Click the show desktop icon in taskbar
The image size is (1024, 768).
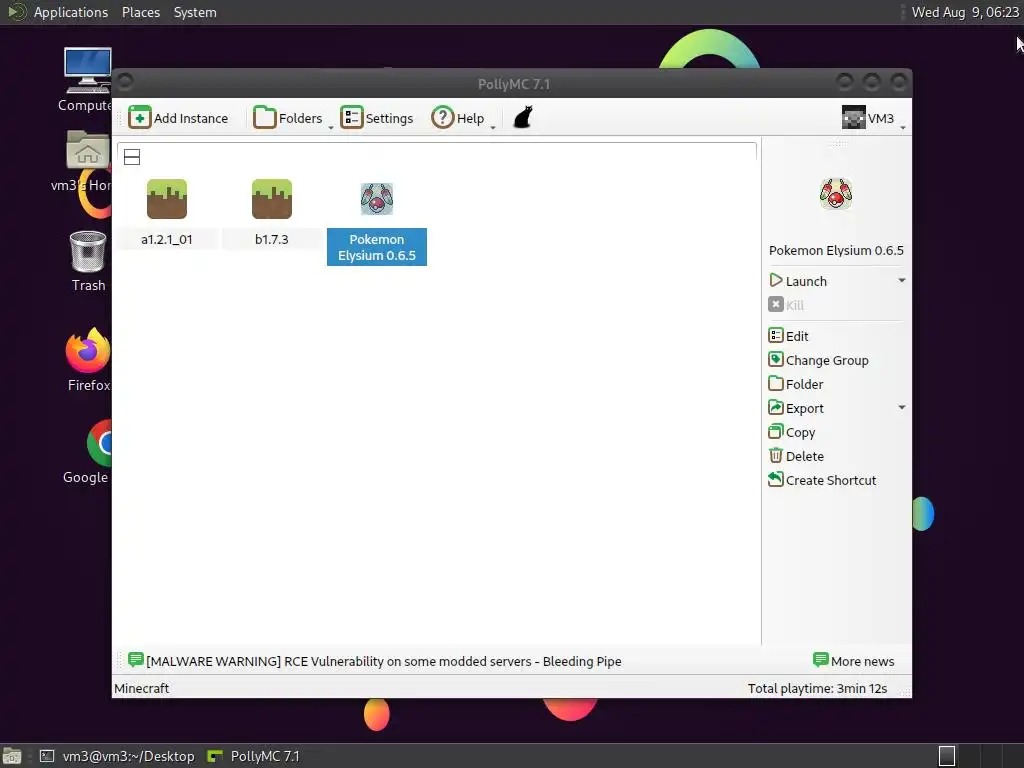(x=12, y=756)
